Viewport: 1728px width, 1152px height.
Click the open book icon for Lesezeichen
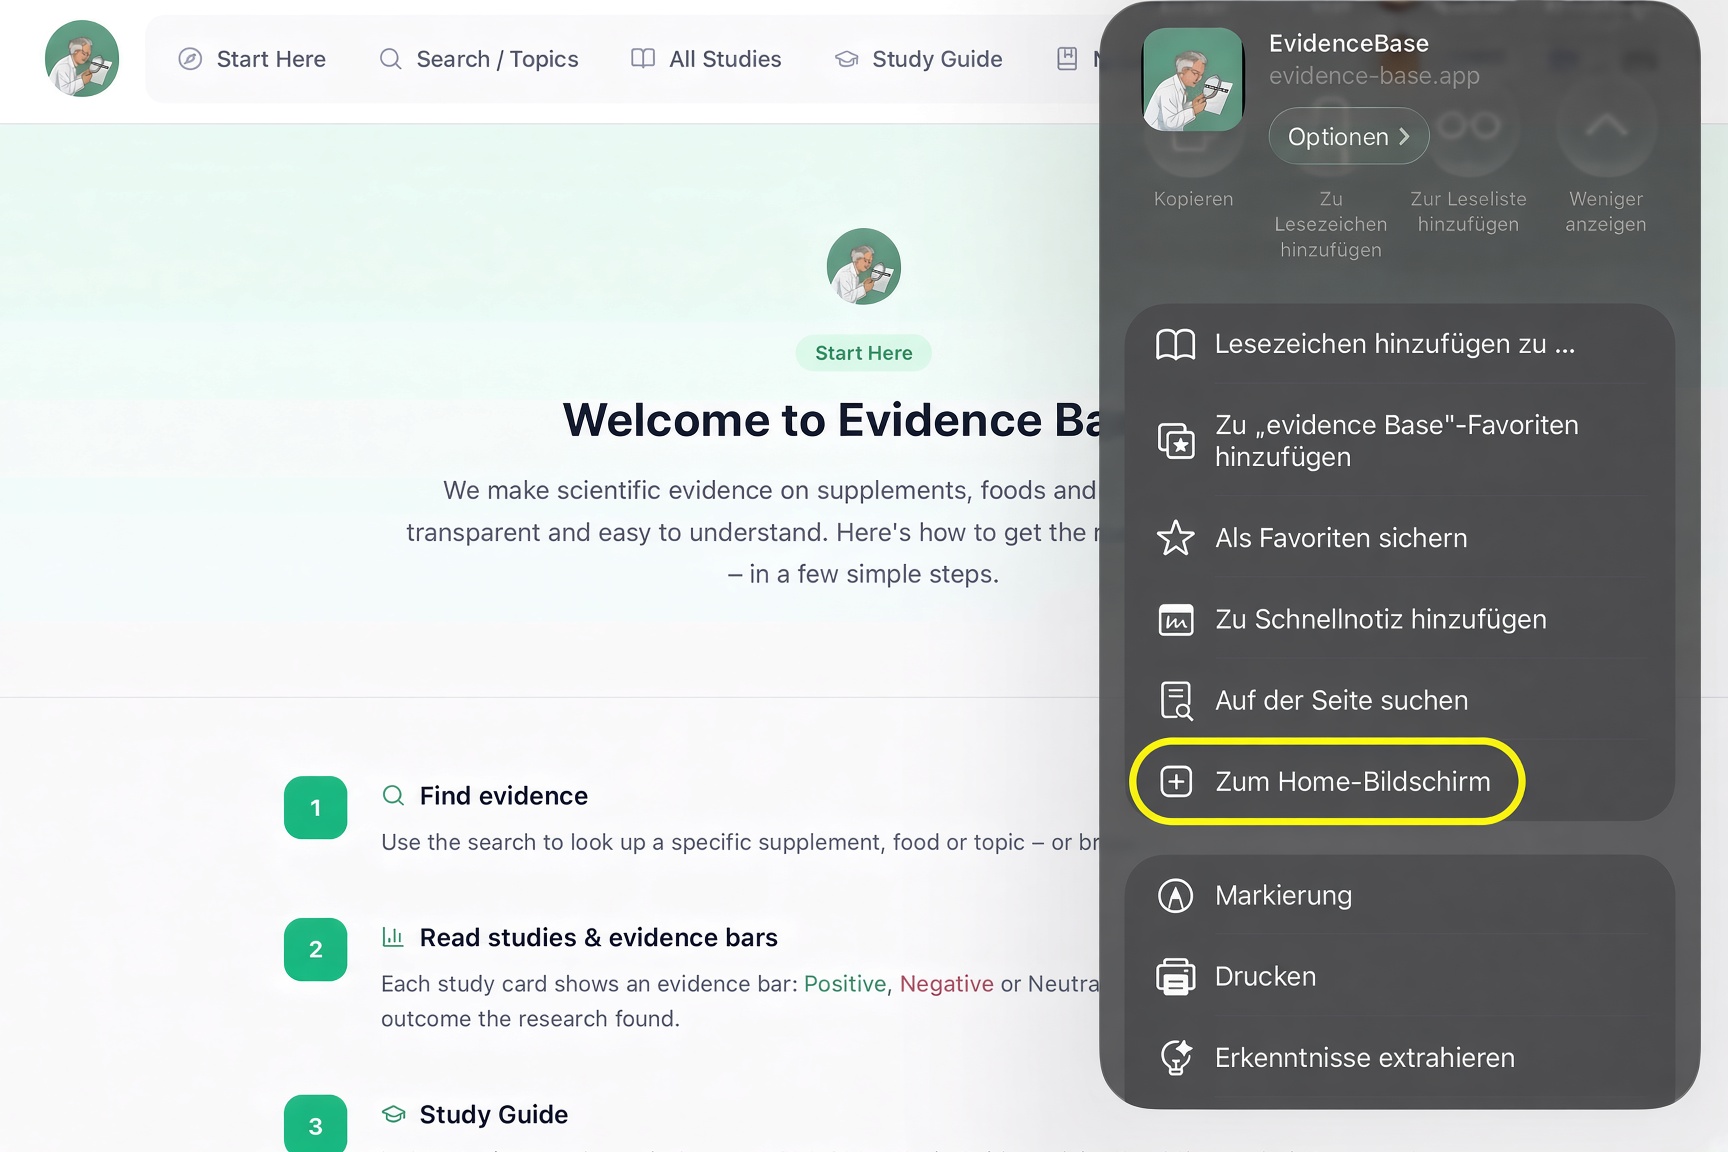click(1176, 344)
